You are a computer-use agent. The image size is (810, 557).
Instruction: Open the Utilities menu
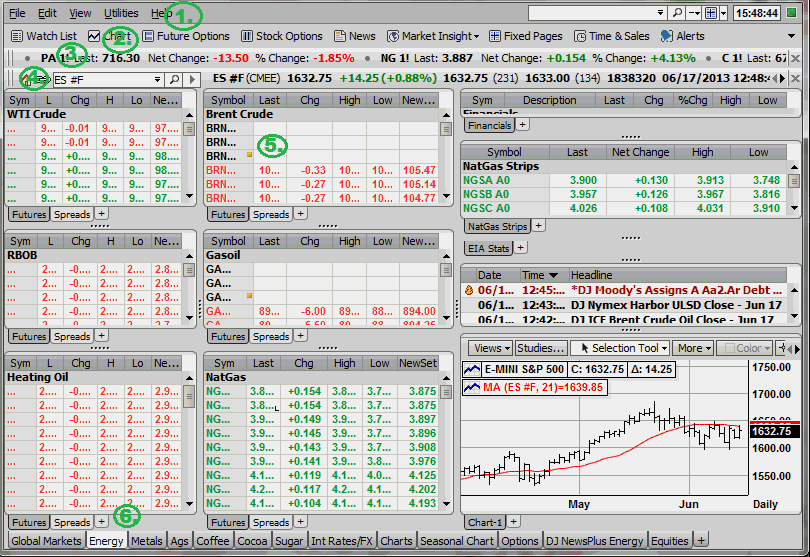click(121, 13)
